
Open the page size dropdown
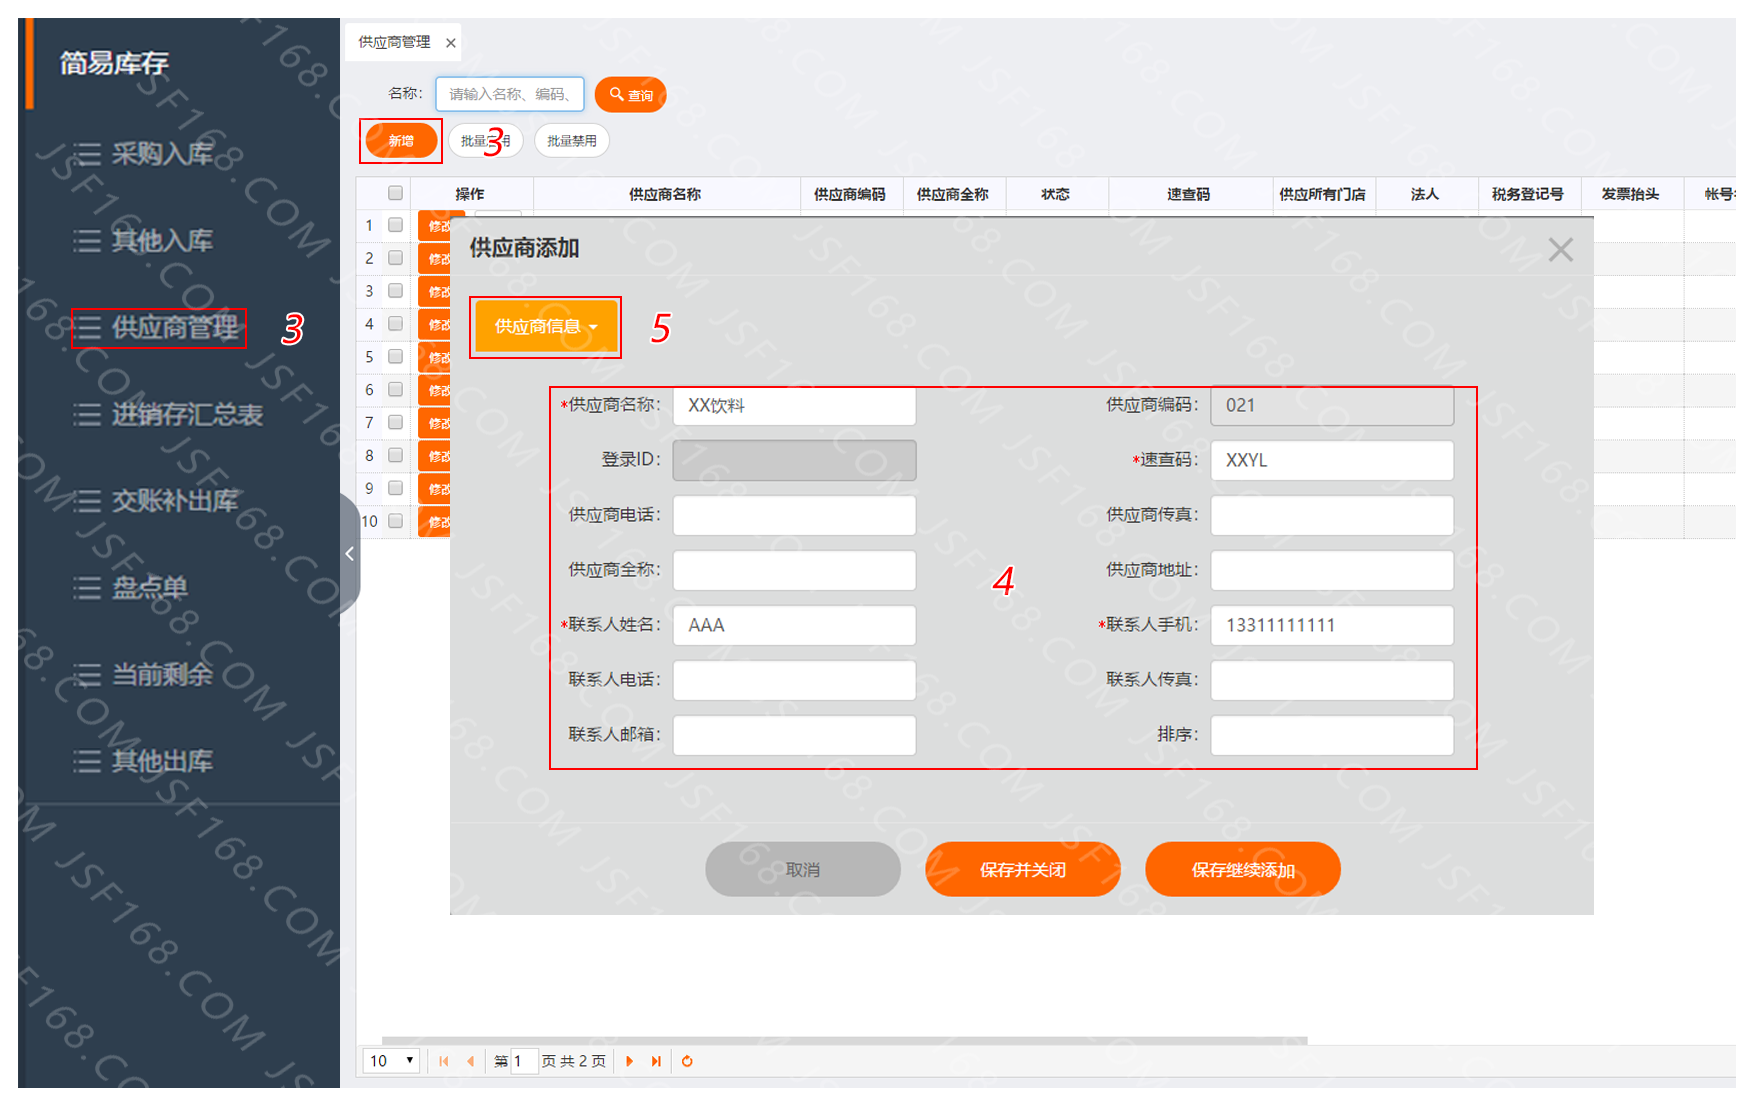pyautogui.click(x=391, y=1061)
